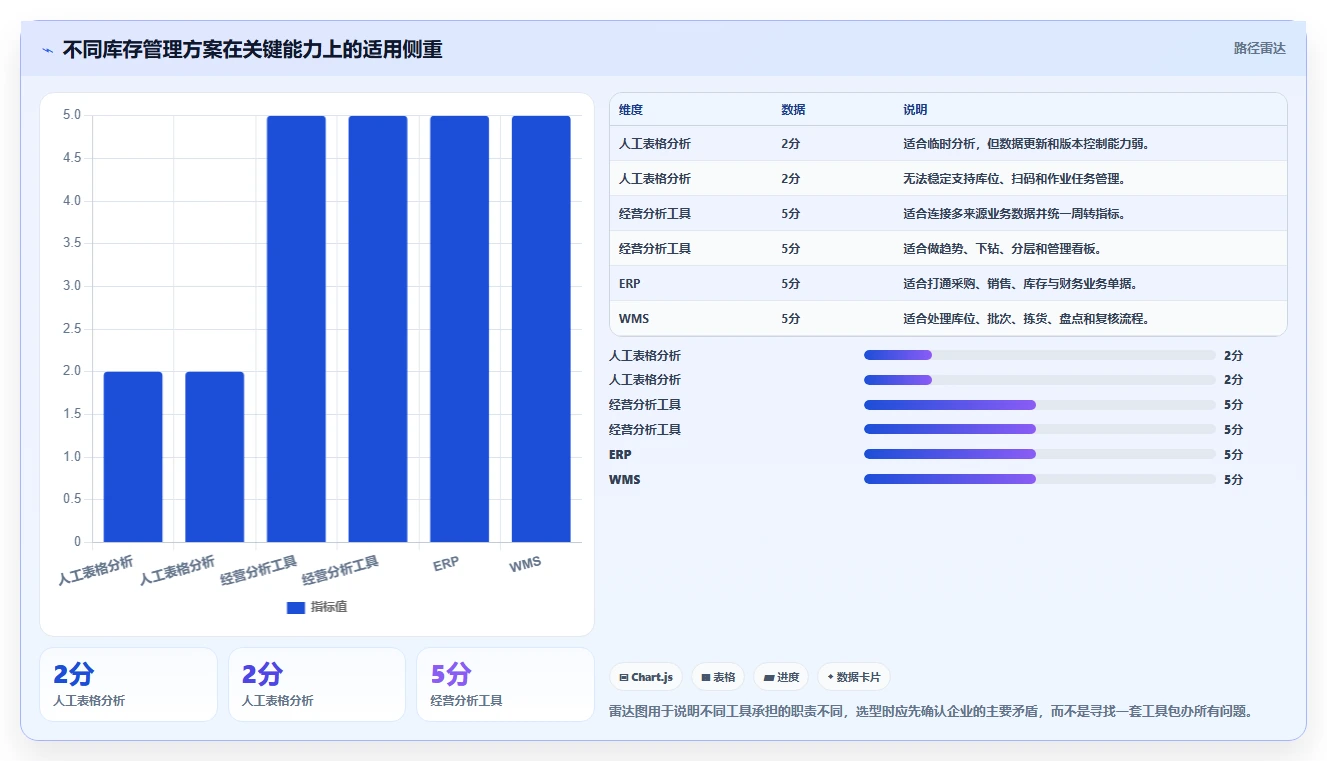Click the 进度 chip
Image resolution: width=1327 pixels, height=761 pixels.
[781, 677]
